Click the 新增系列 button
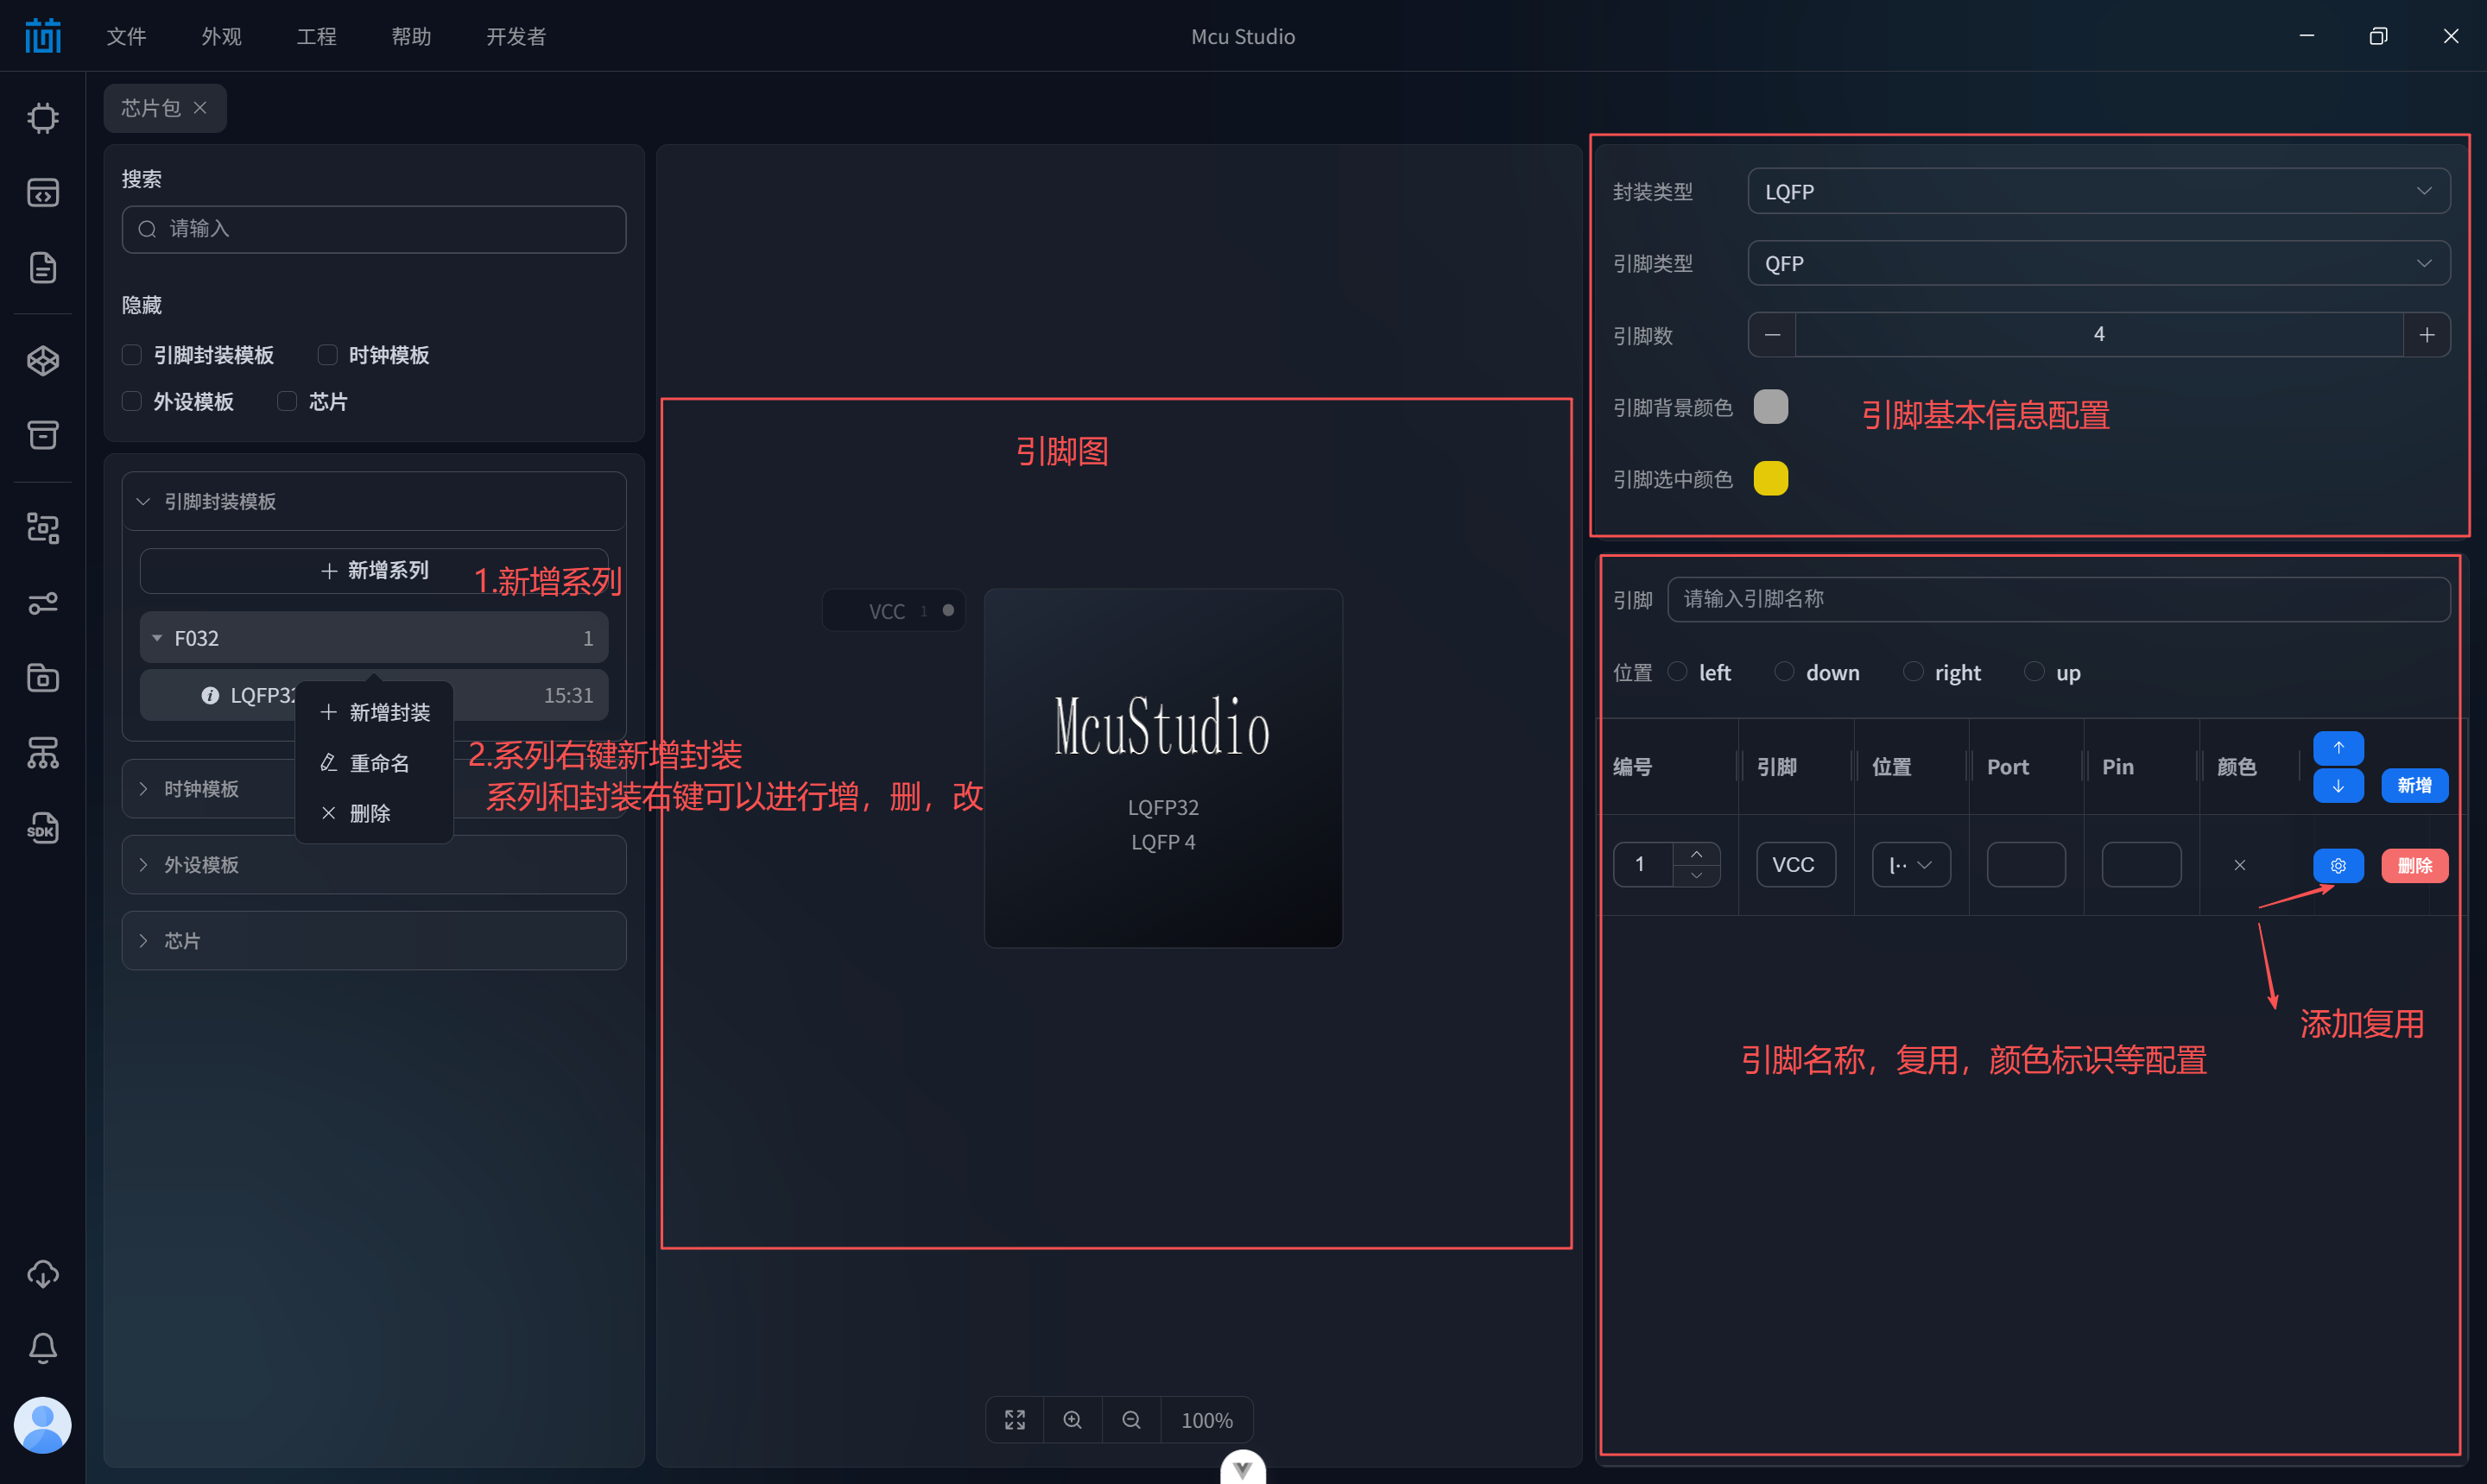Screen dimensions: 2487x1484 coord(373,570)
